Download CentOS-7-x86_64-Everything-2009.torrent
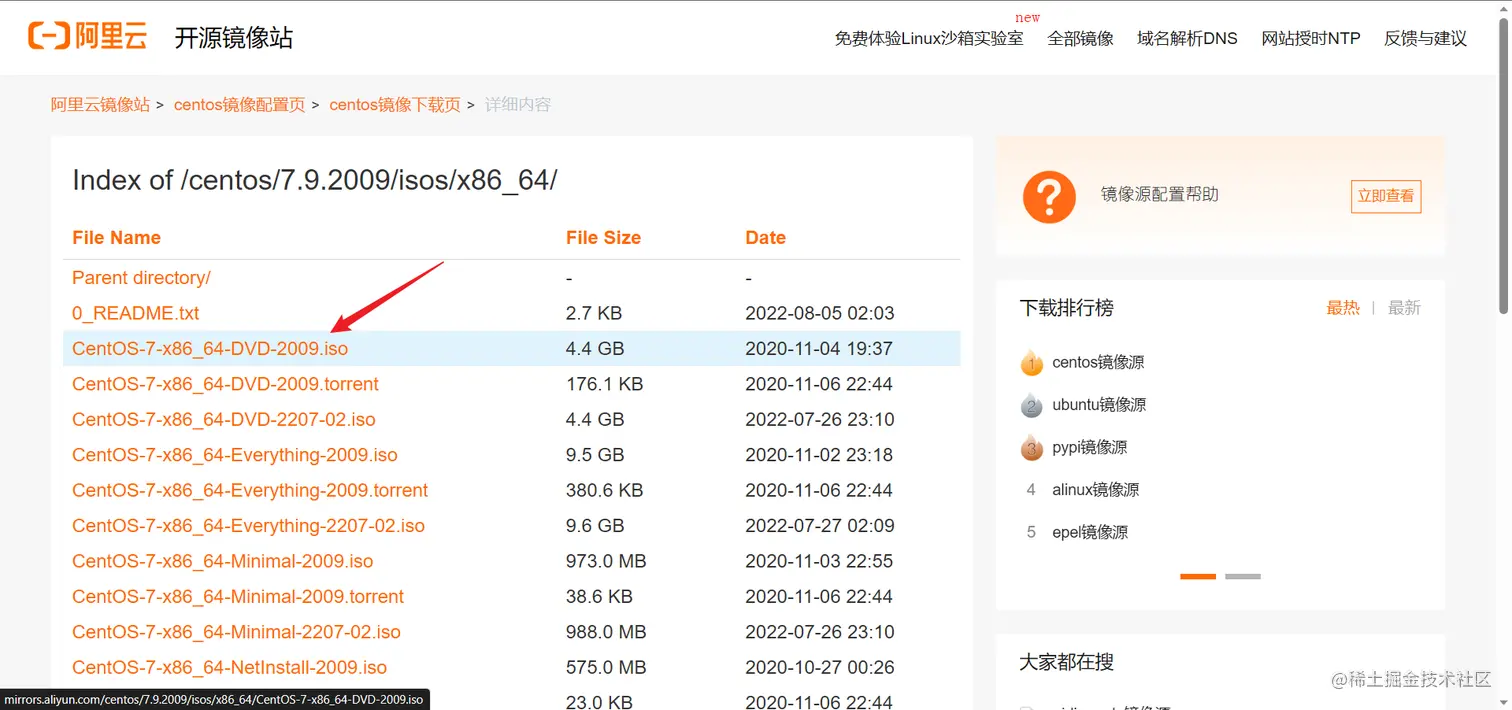The image size is (1512, 710). coord(250,490)
